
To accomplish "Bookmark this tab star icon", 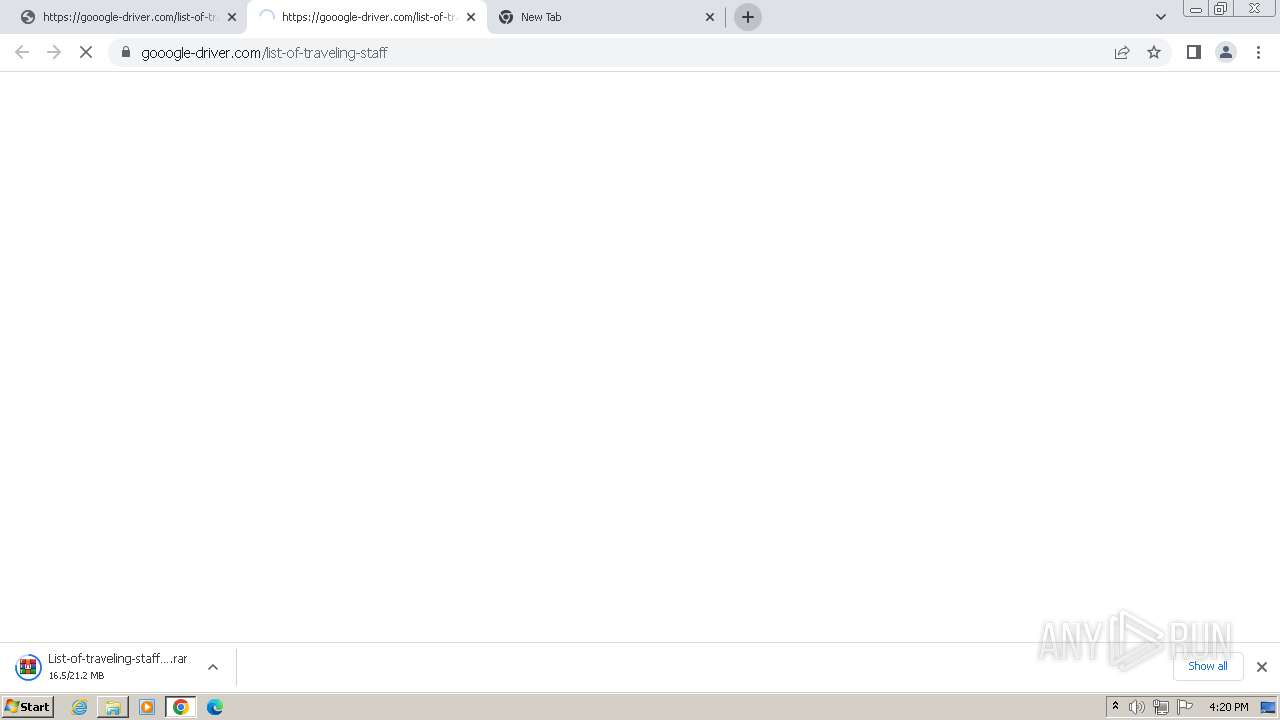I will [x=1154, y=52].
